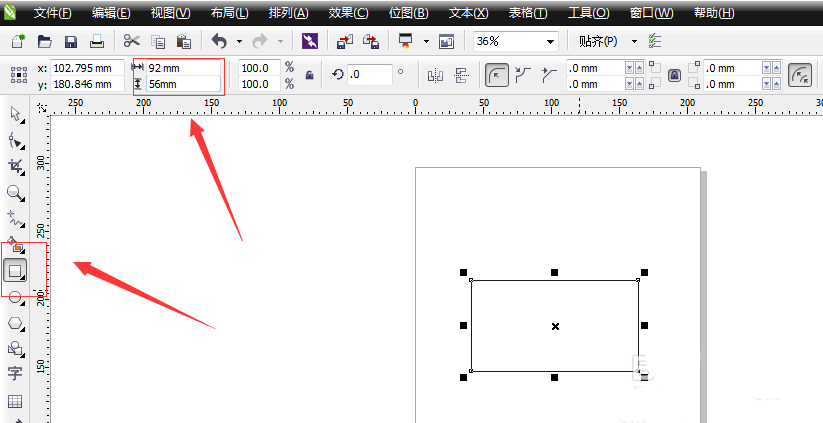This screenshot has height=423, width=823.
Task: Select the Polygon tool
Action: point(16,323)
